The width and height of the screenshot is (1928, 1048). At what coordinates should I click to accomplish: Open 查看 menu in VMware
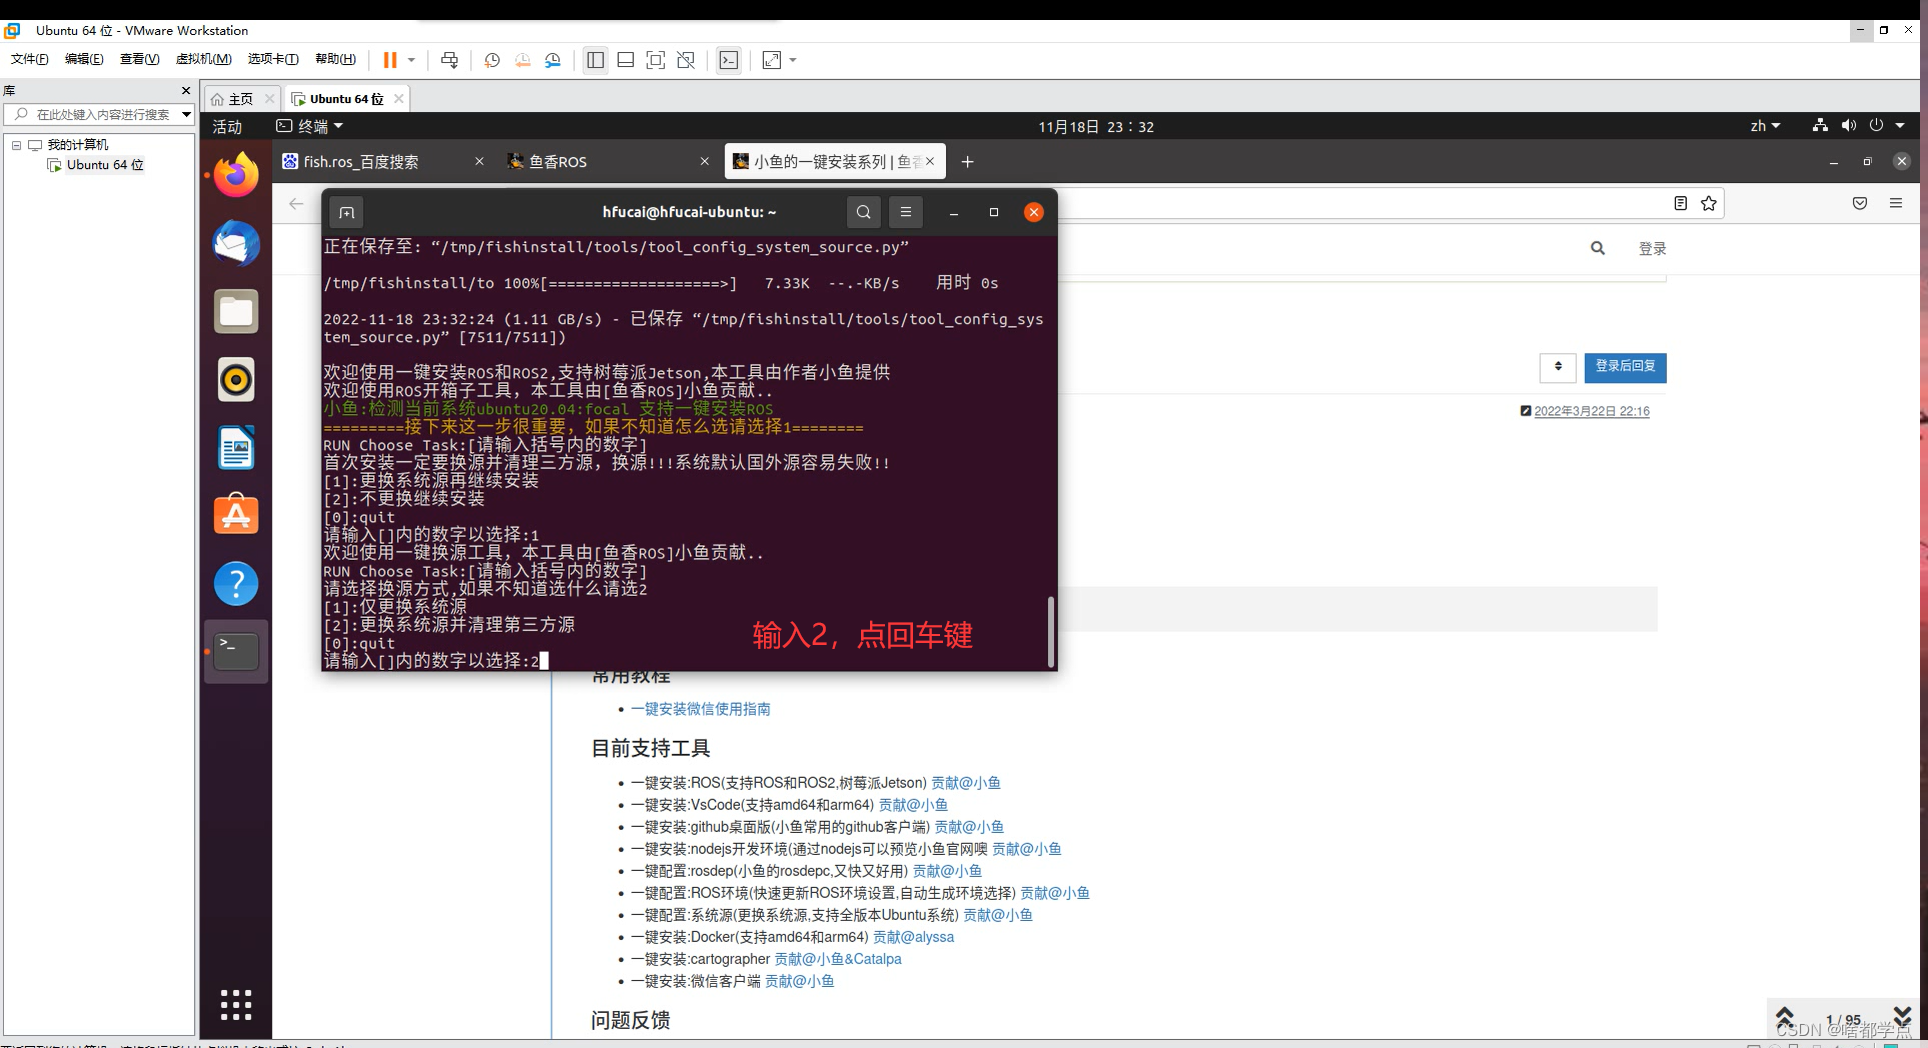139,59
